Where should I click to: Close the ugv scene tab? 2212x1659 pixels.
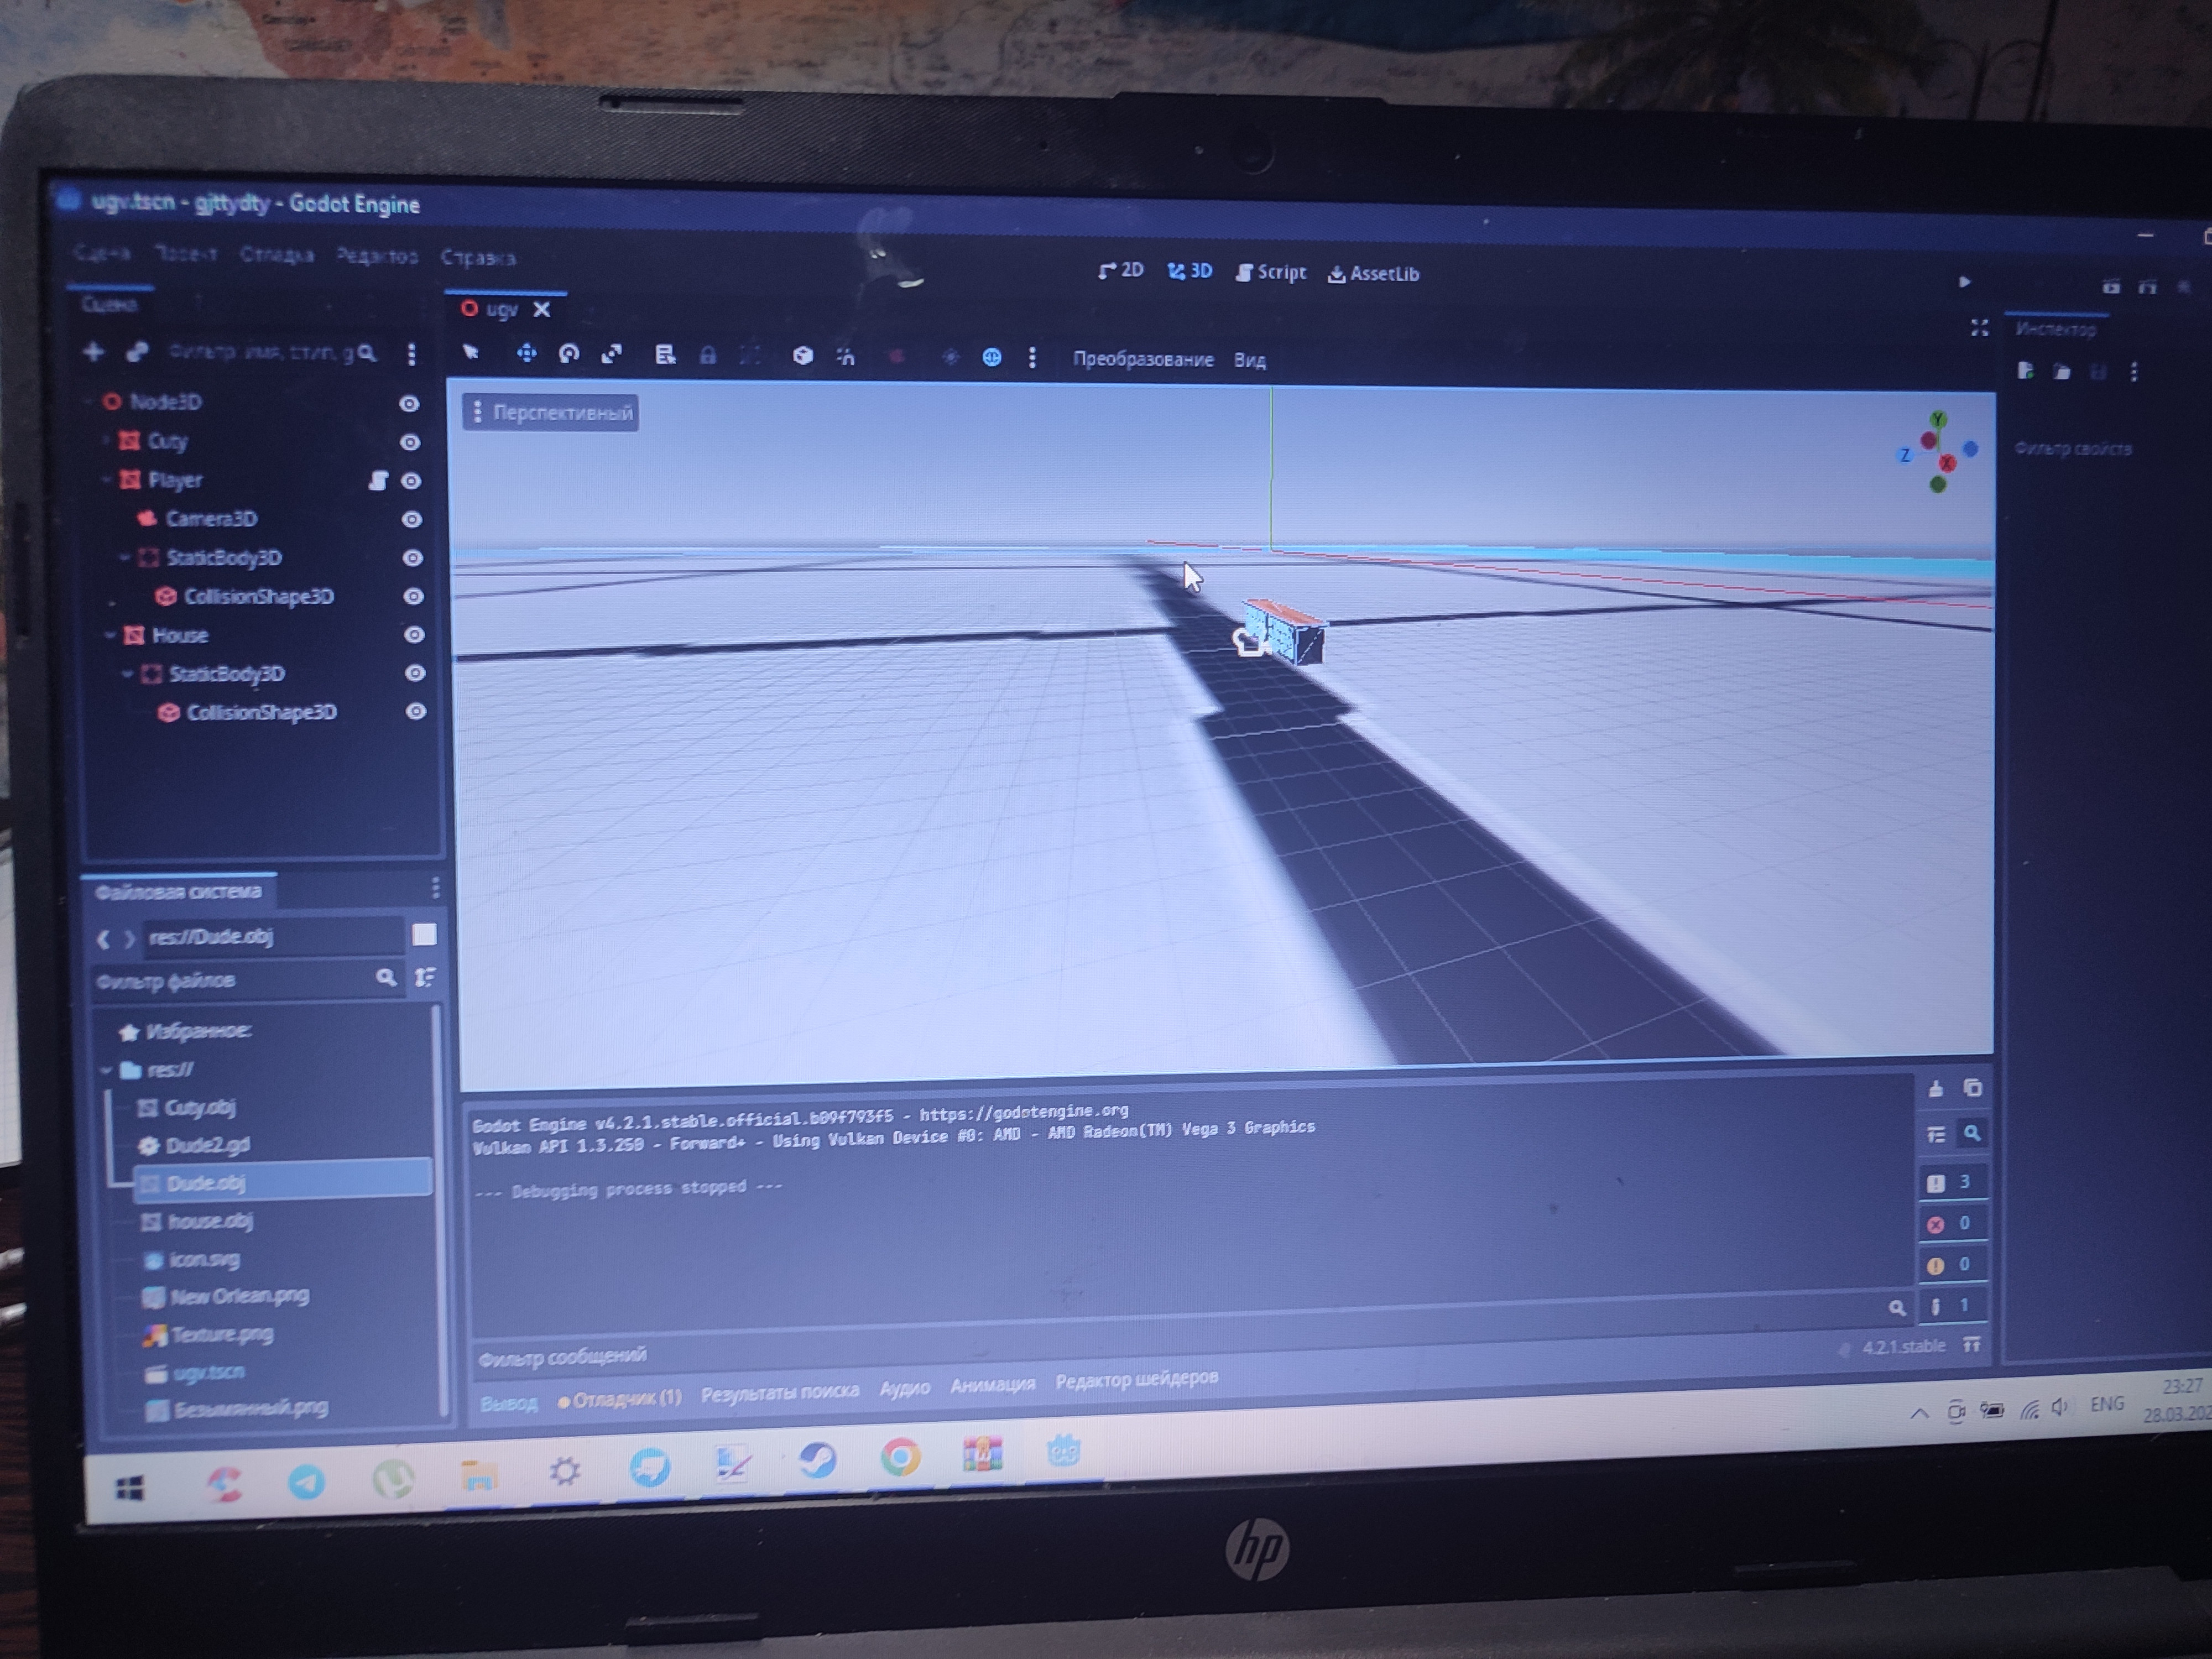click(542, 310)
